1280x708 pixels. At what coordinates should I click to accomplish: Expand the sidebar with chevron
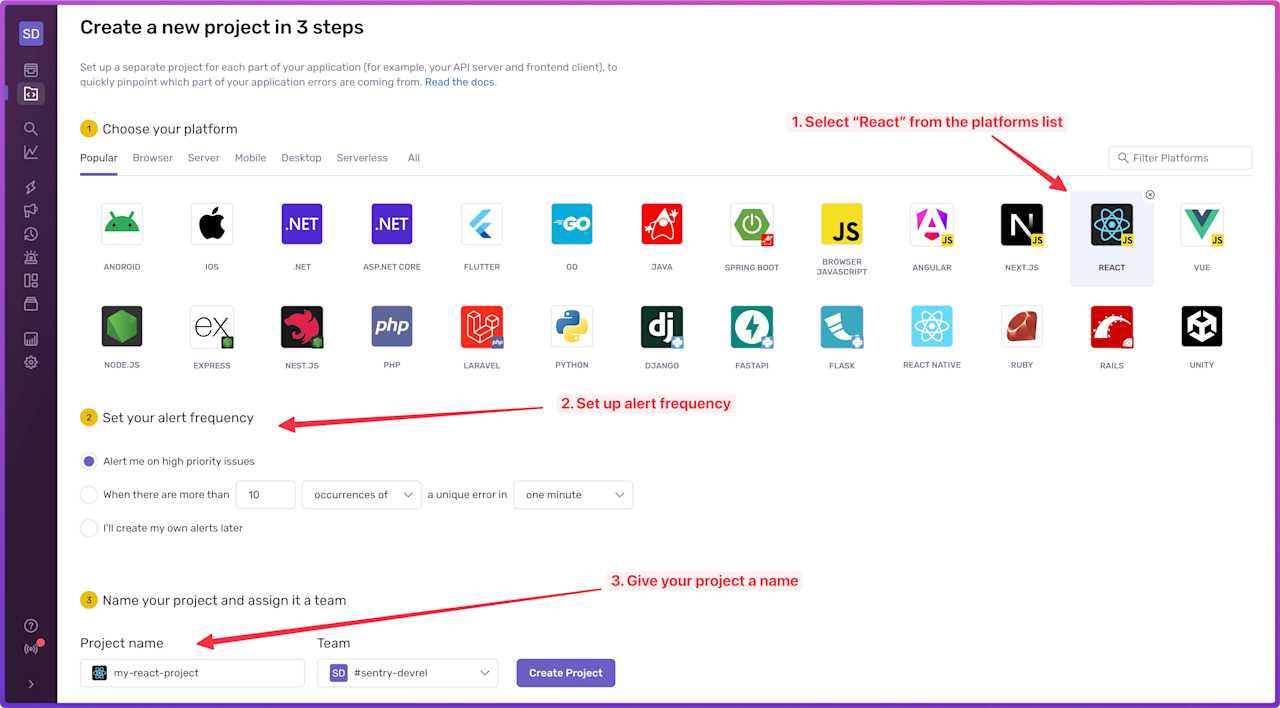point(31,684)
